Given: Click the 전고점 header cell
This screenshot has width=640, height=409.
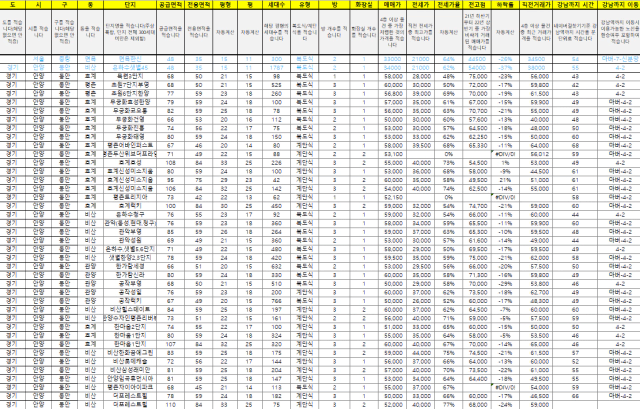Looking at the screenshot, I should click(477, 5).
